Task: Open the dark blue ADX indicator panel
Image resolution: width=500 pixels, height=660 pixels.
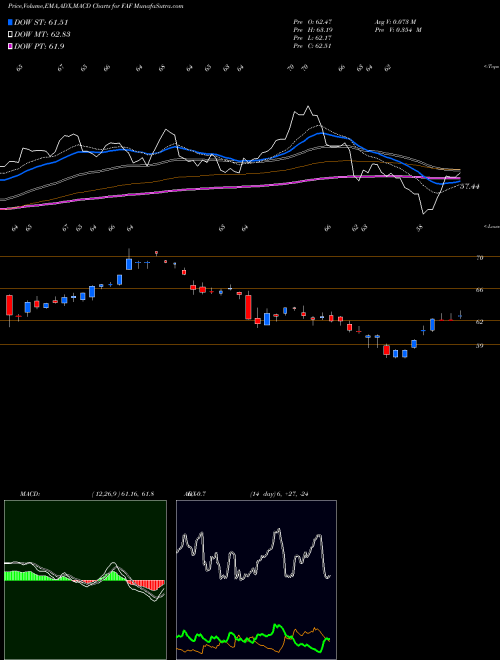Action: tap(256, 580)
